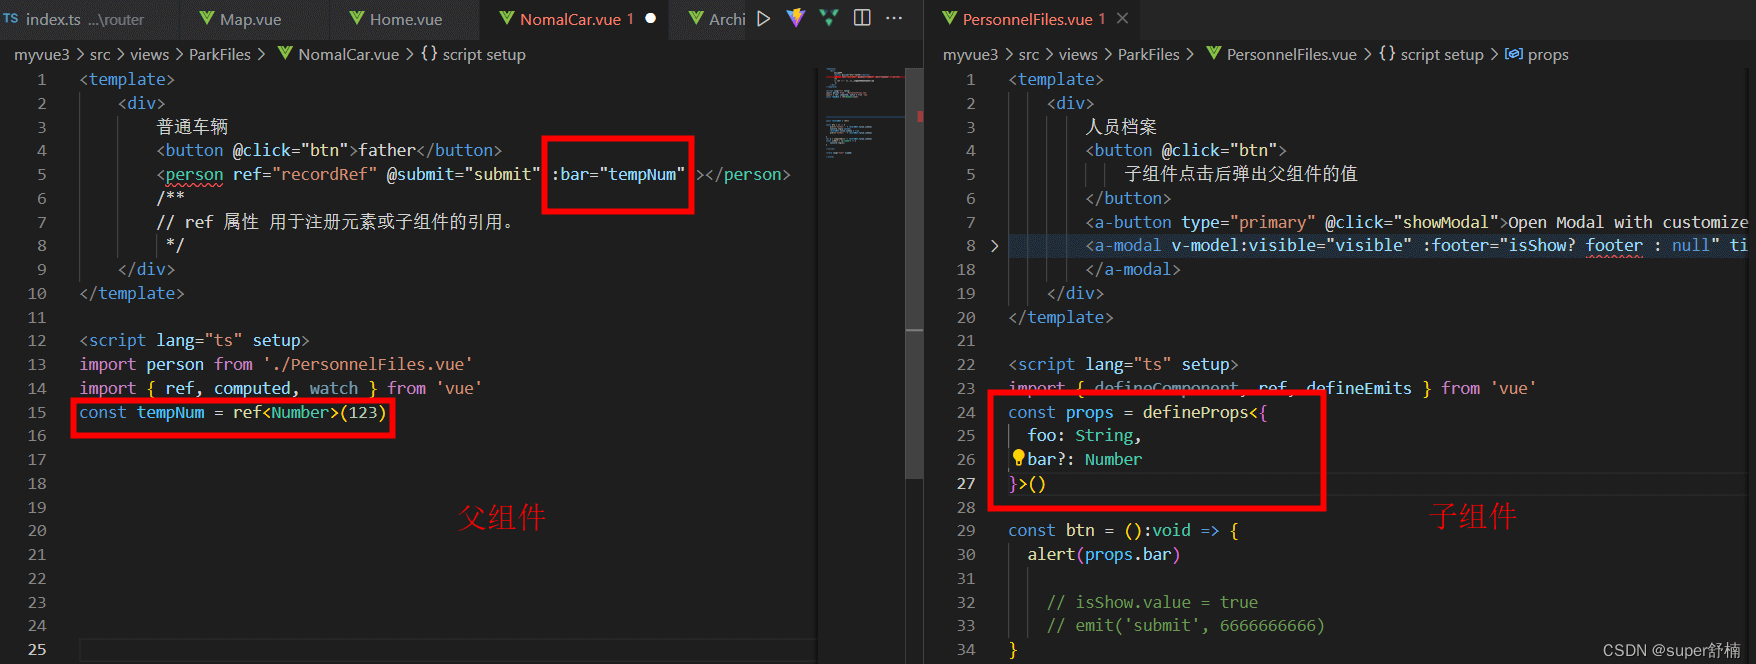The image size is (1756, 664).
Task: Close the PersonnelFiles.vue tab
Action: tap(1123, 19)
